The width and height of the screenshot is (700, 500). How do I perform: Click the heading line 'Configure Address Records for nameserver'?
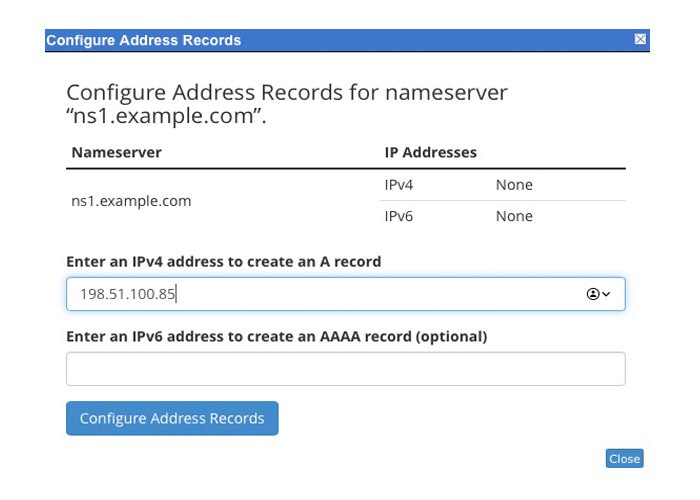(286, 93)
